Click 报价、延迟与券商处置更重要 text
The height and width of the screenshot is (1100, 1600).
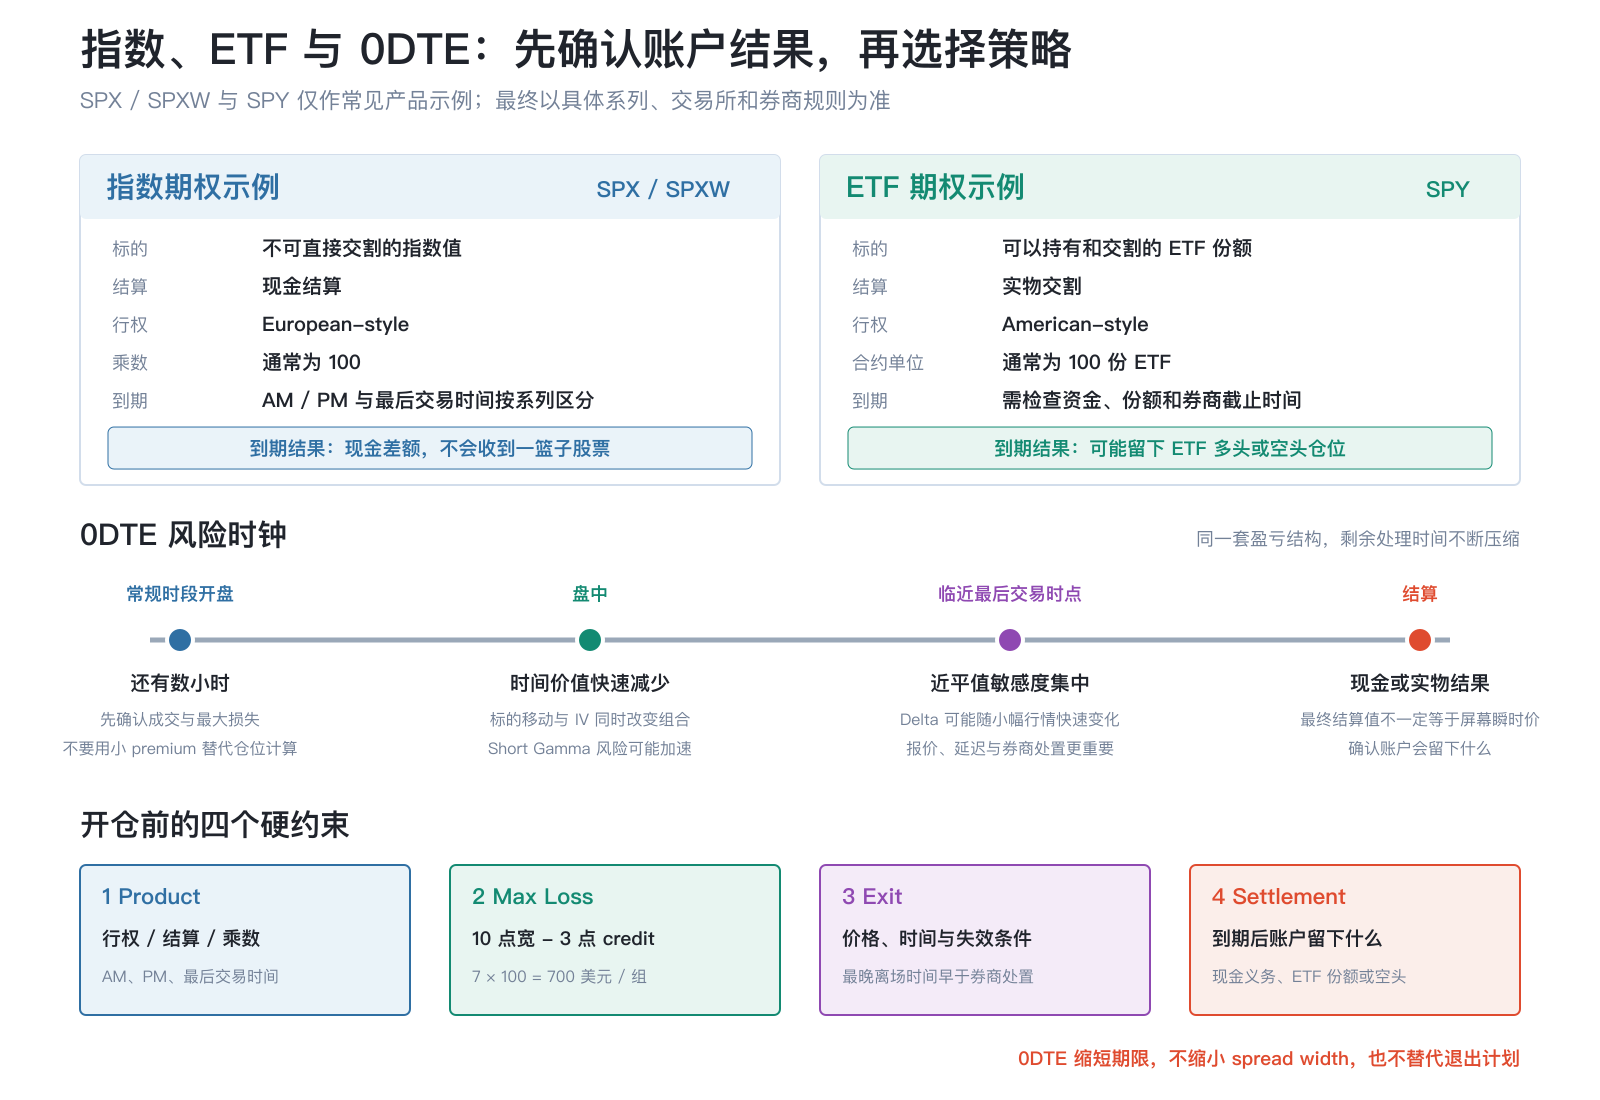tap(1010, 748)
